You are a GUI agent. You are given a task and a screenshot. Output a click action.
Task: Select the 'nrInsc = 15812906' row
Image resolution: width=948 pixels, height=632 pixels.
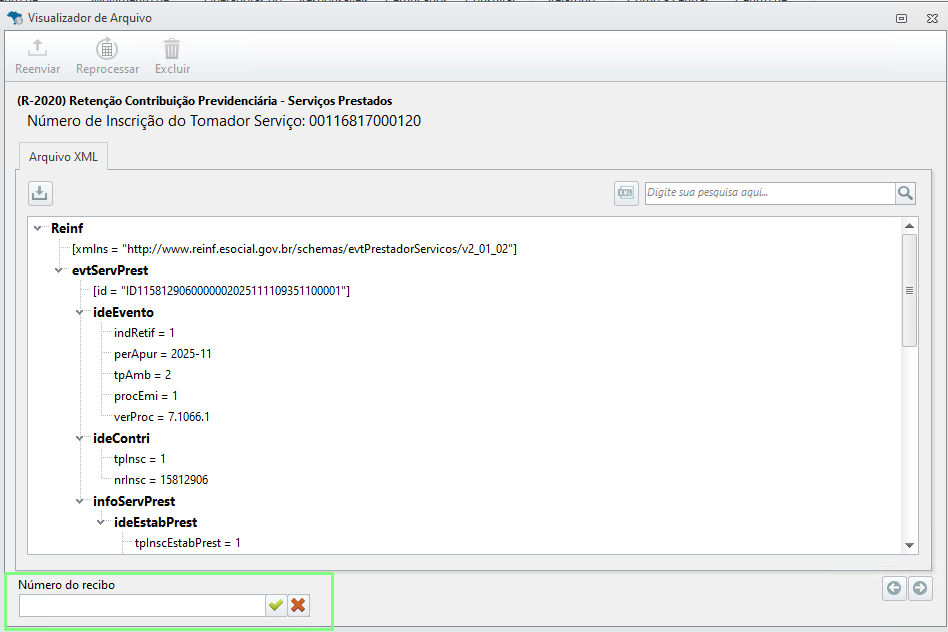(x=161, y=480)
